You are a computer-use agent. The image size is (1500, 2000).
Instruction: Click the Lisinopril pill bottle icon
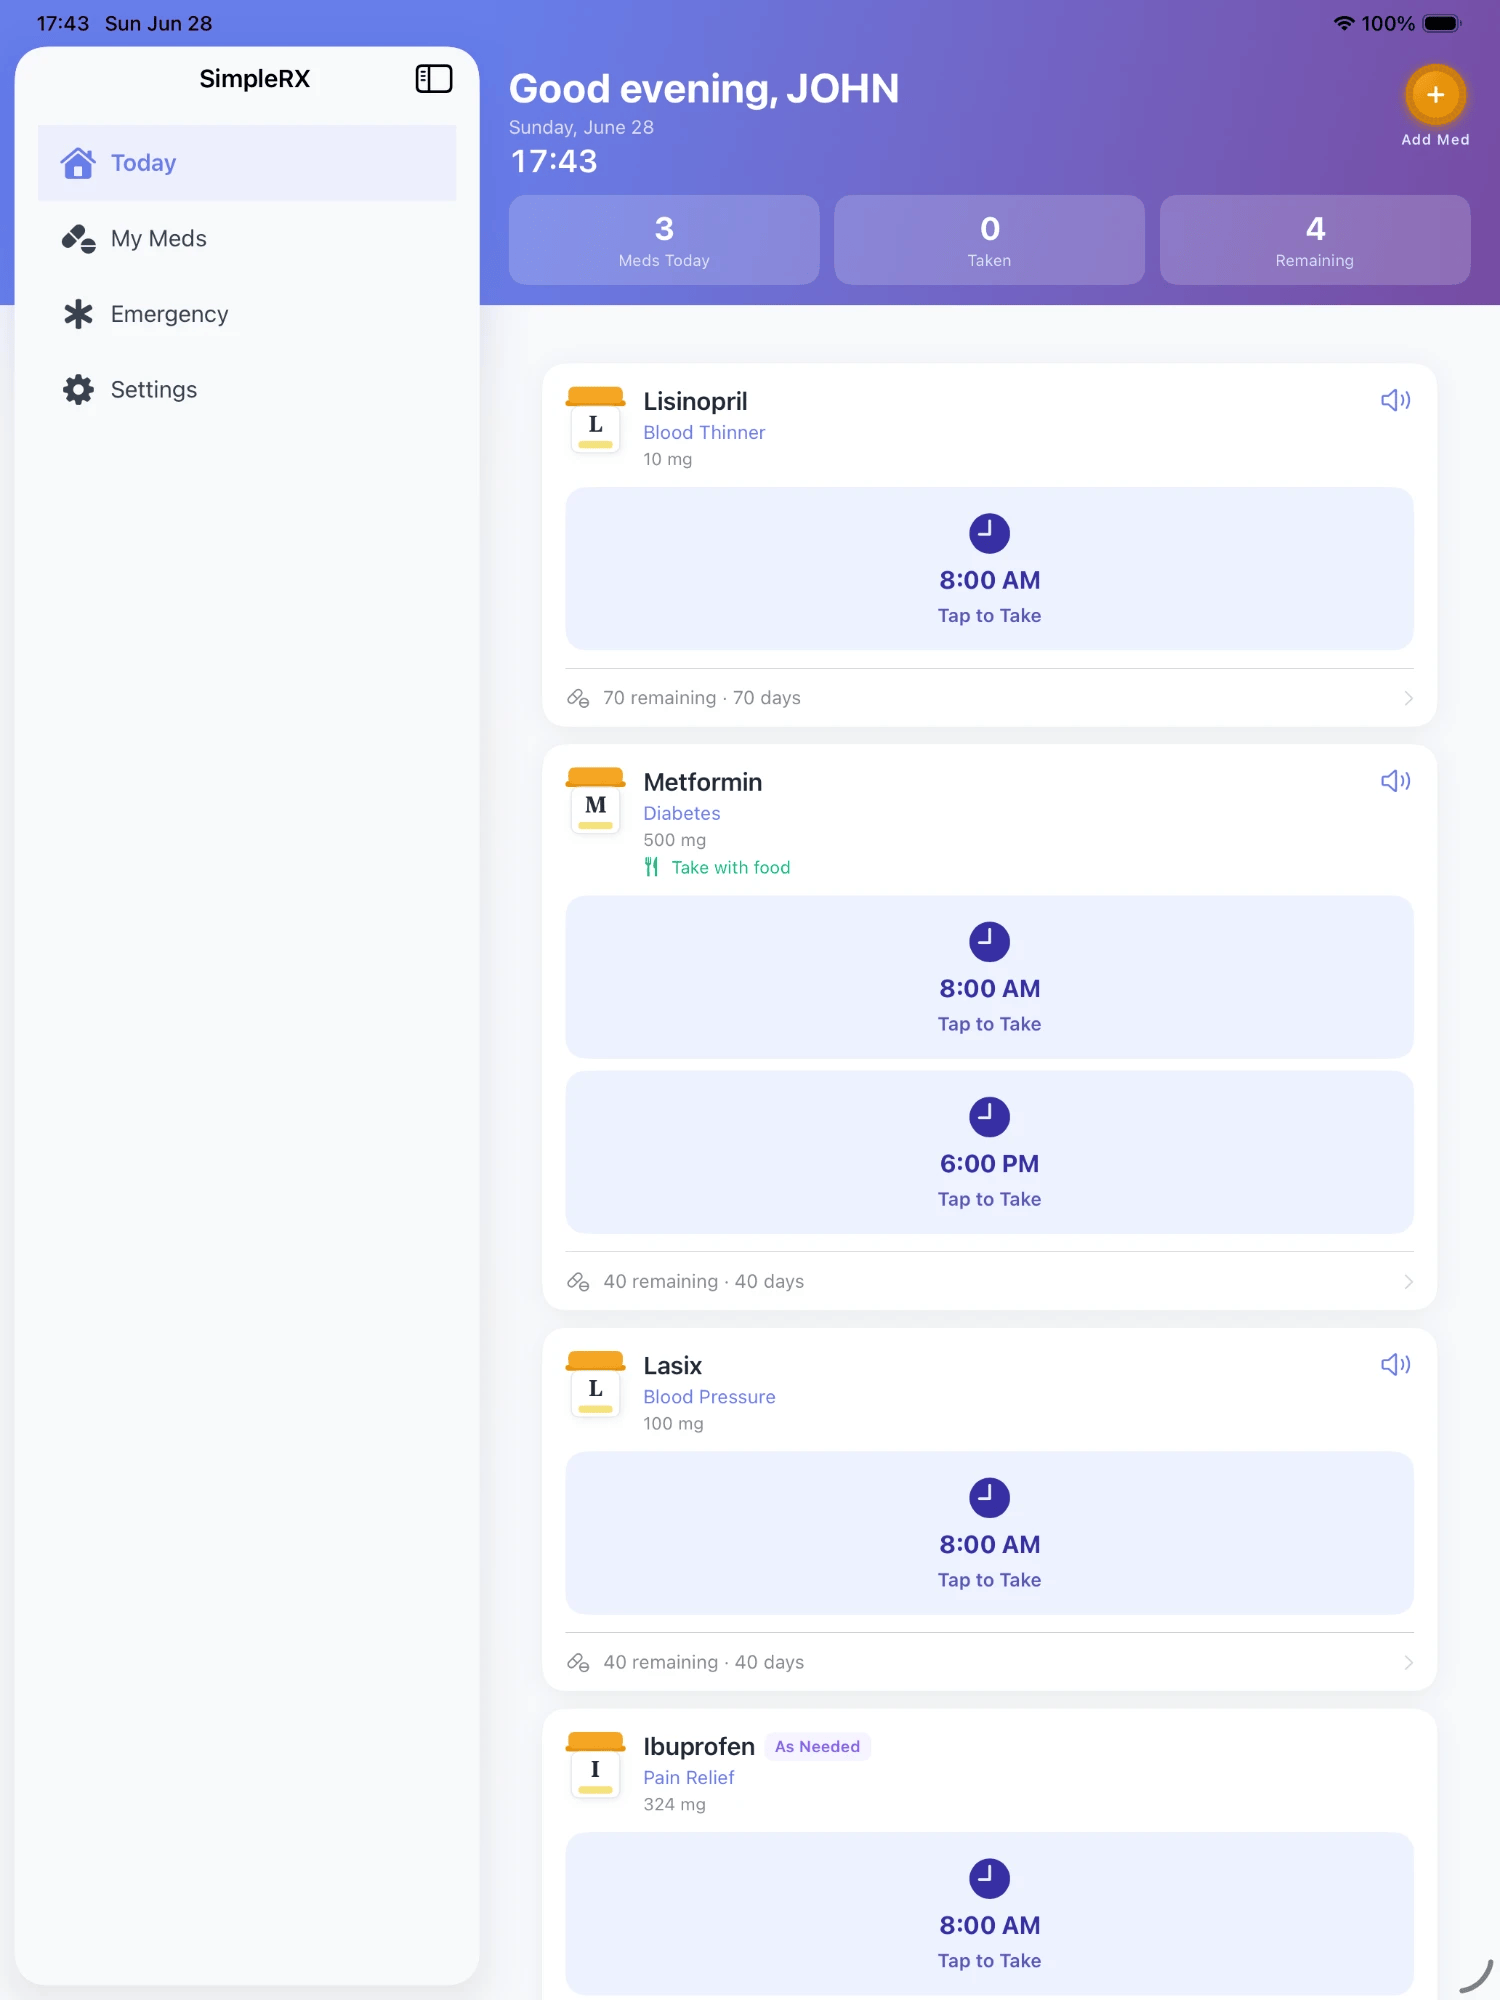tap(596, 420)
